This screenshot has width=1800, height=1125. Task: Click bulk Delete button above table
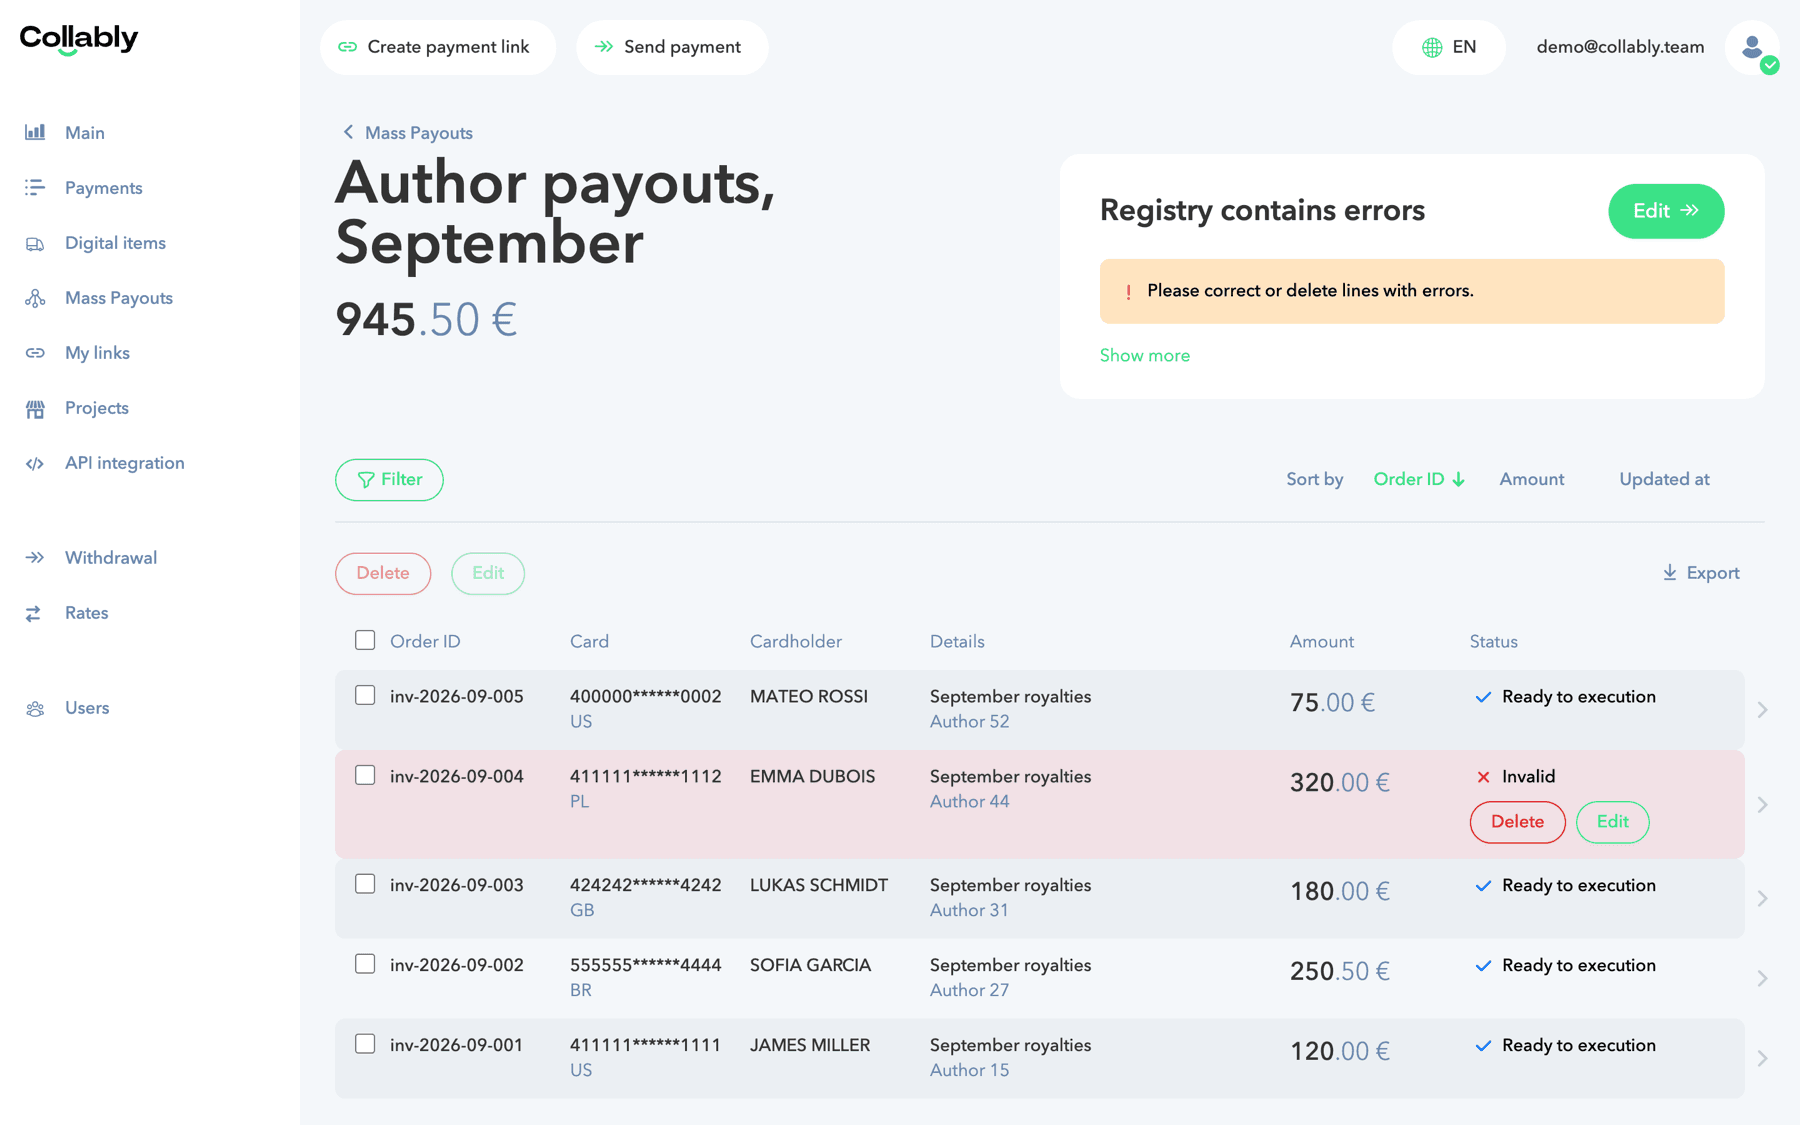(383, 573)
